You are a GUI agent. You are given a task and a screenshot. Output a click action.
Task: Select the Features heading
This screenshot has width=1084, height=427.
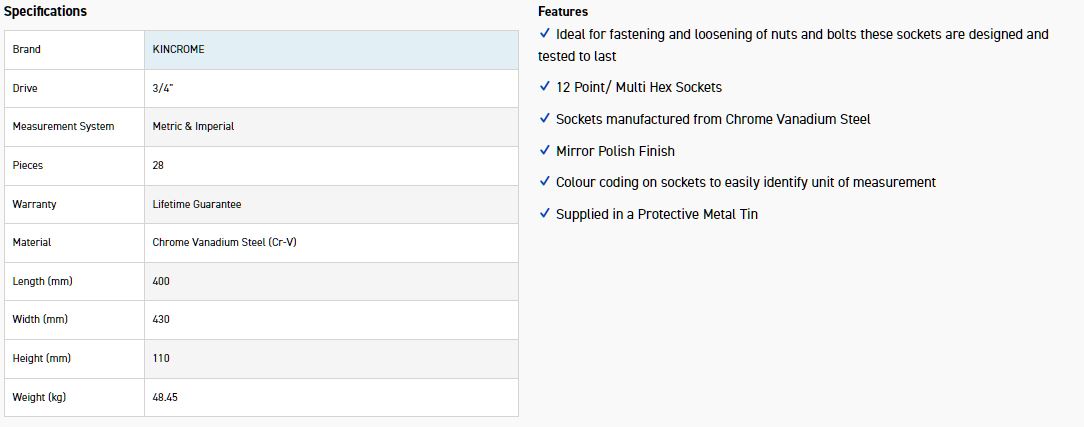(563, 12)
